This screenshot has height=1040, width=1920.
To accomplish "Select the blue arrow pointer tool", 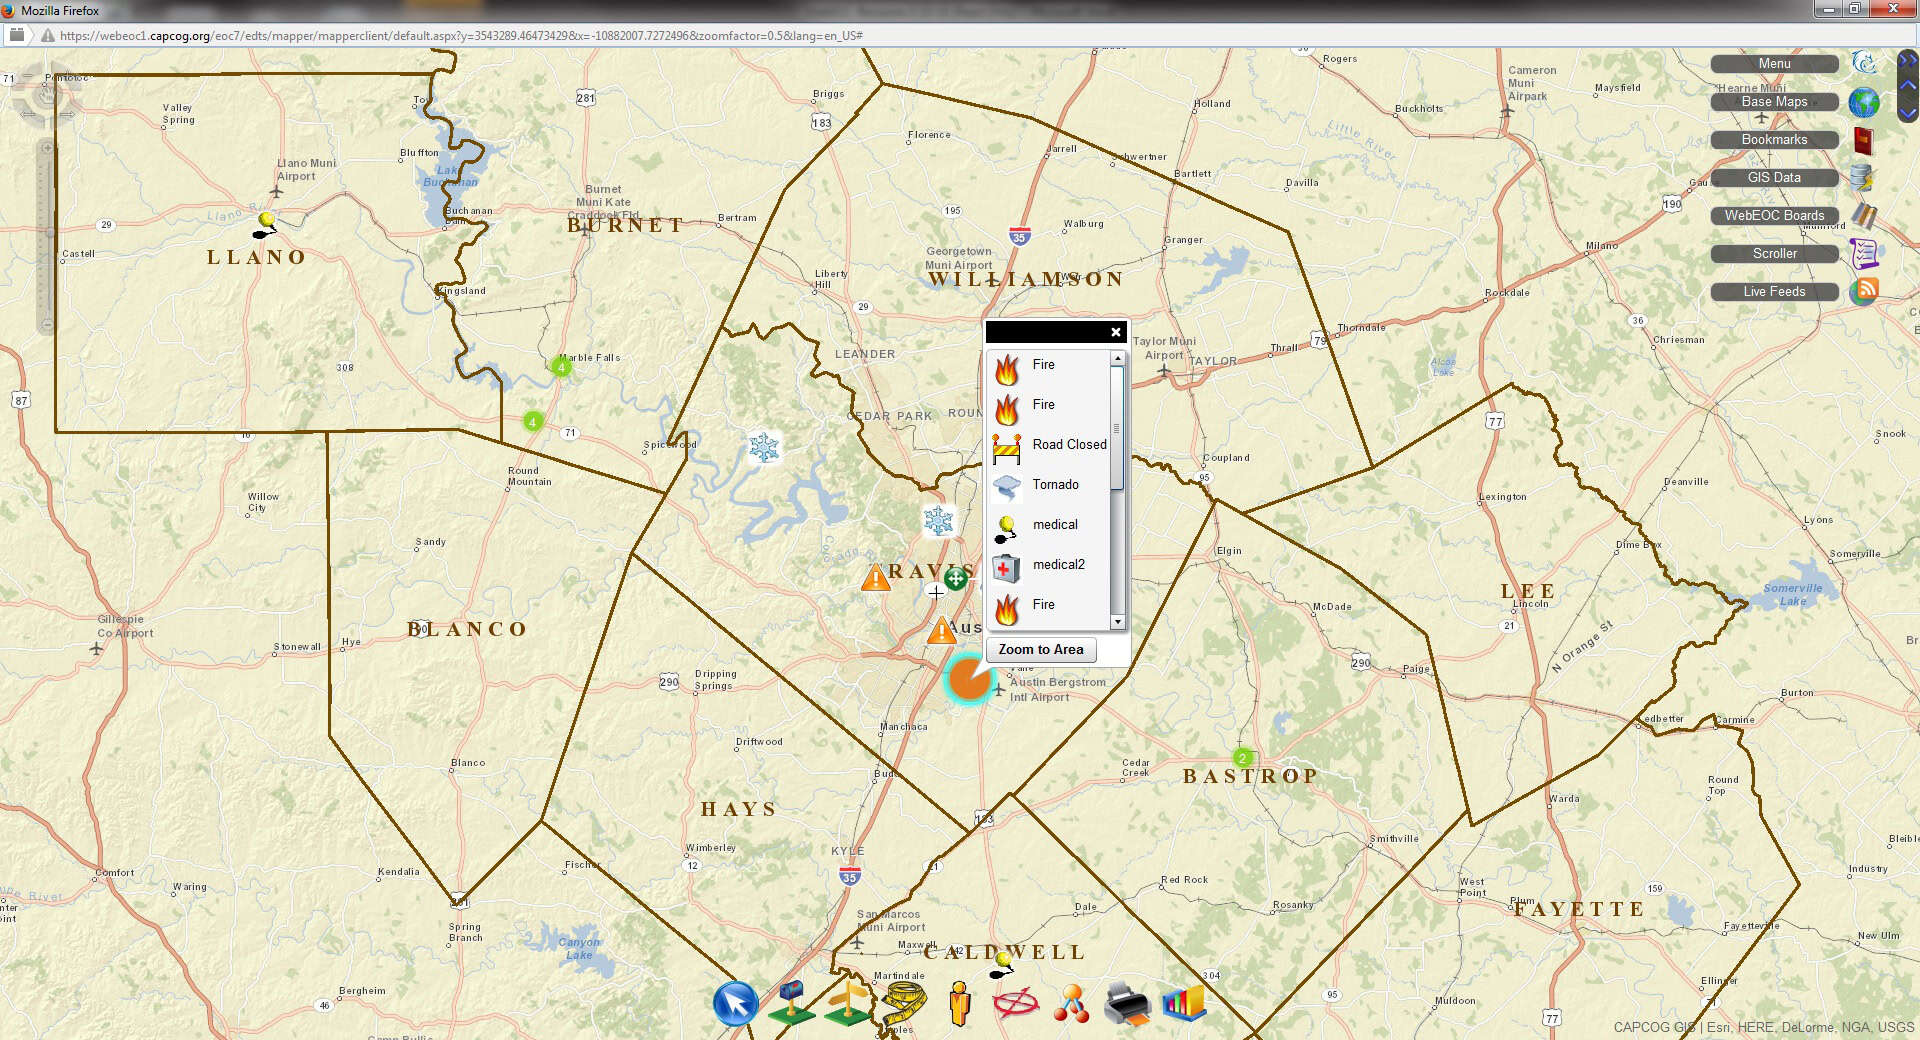I will point(735,1003).
